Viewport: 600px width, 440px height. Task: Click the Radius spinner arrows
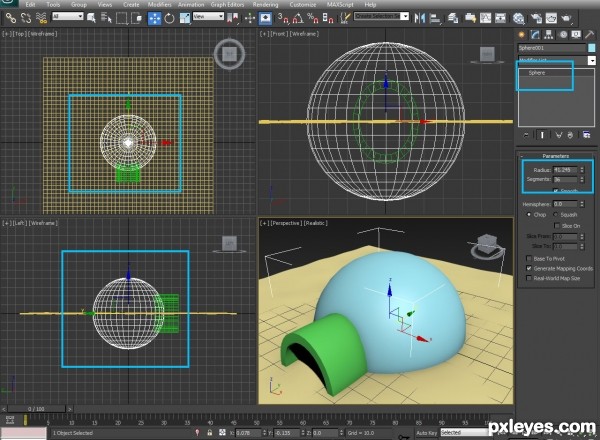coord(582,169)
